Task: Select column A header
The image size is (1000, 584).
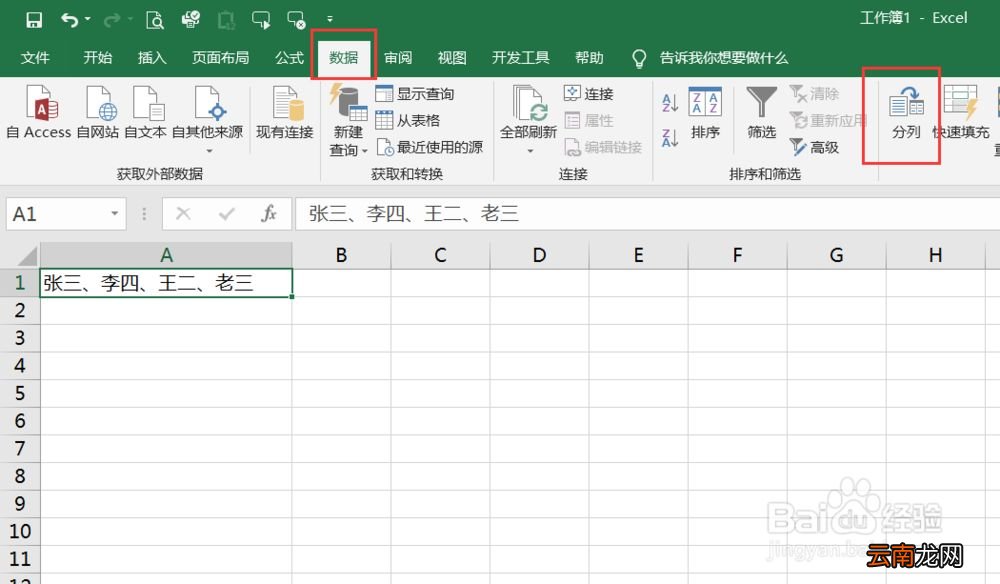Action: point(166,255)
